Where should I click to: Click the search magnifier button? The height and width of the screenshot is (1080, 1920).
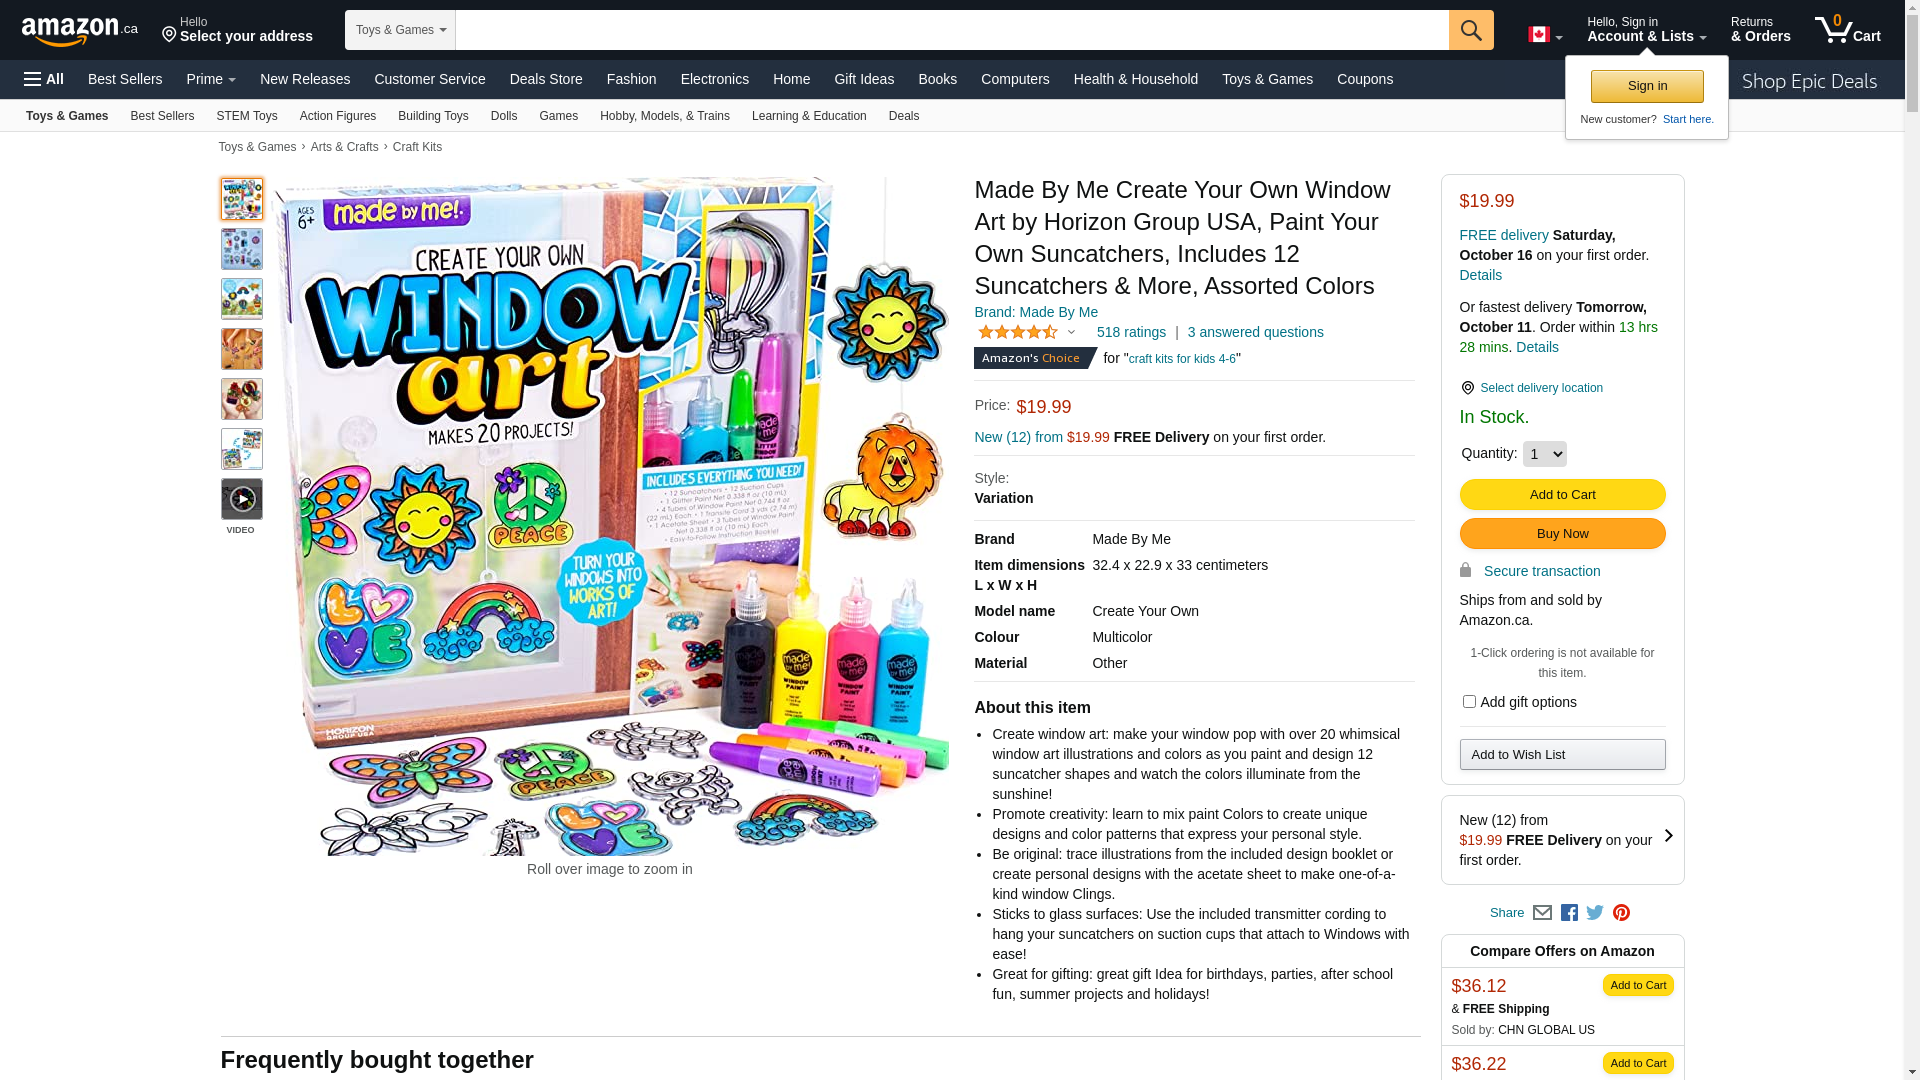(x=1471, y=30)
